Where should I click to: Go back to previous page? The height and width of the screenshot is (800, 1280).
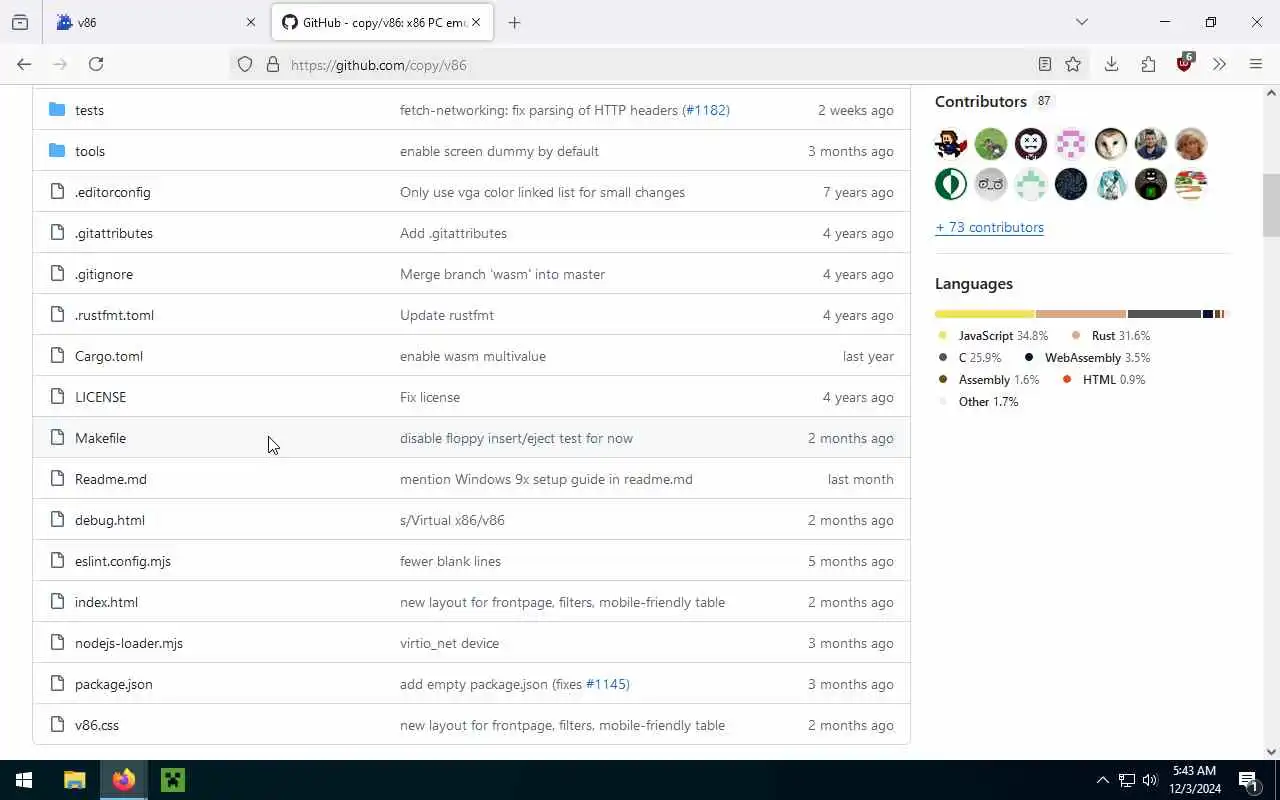tap(24, 64)
